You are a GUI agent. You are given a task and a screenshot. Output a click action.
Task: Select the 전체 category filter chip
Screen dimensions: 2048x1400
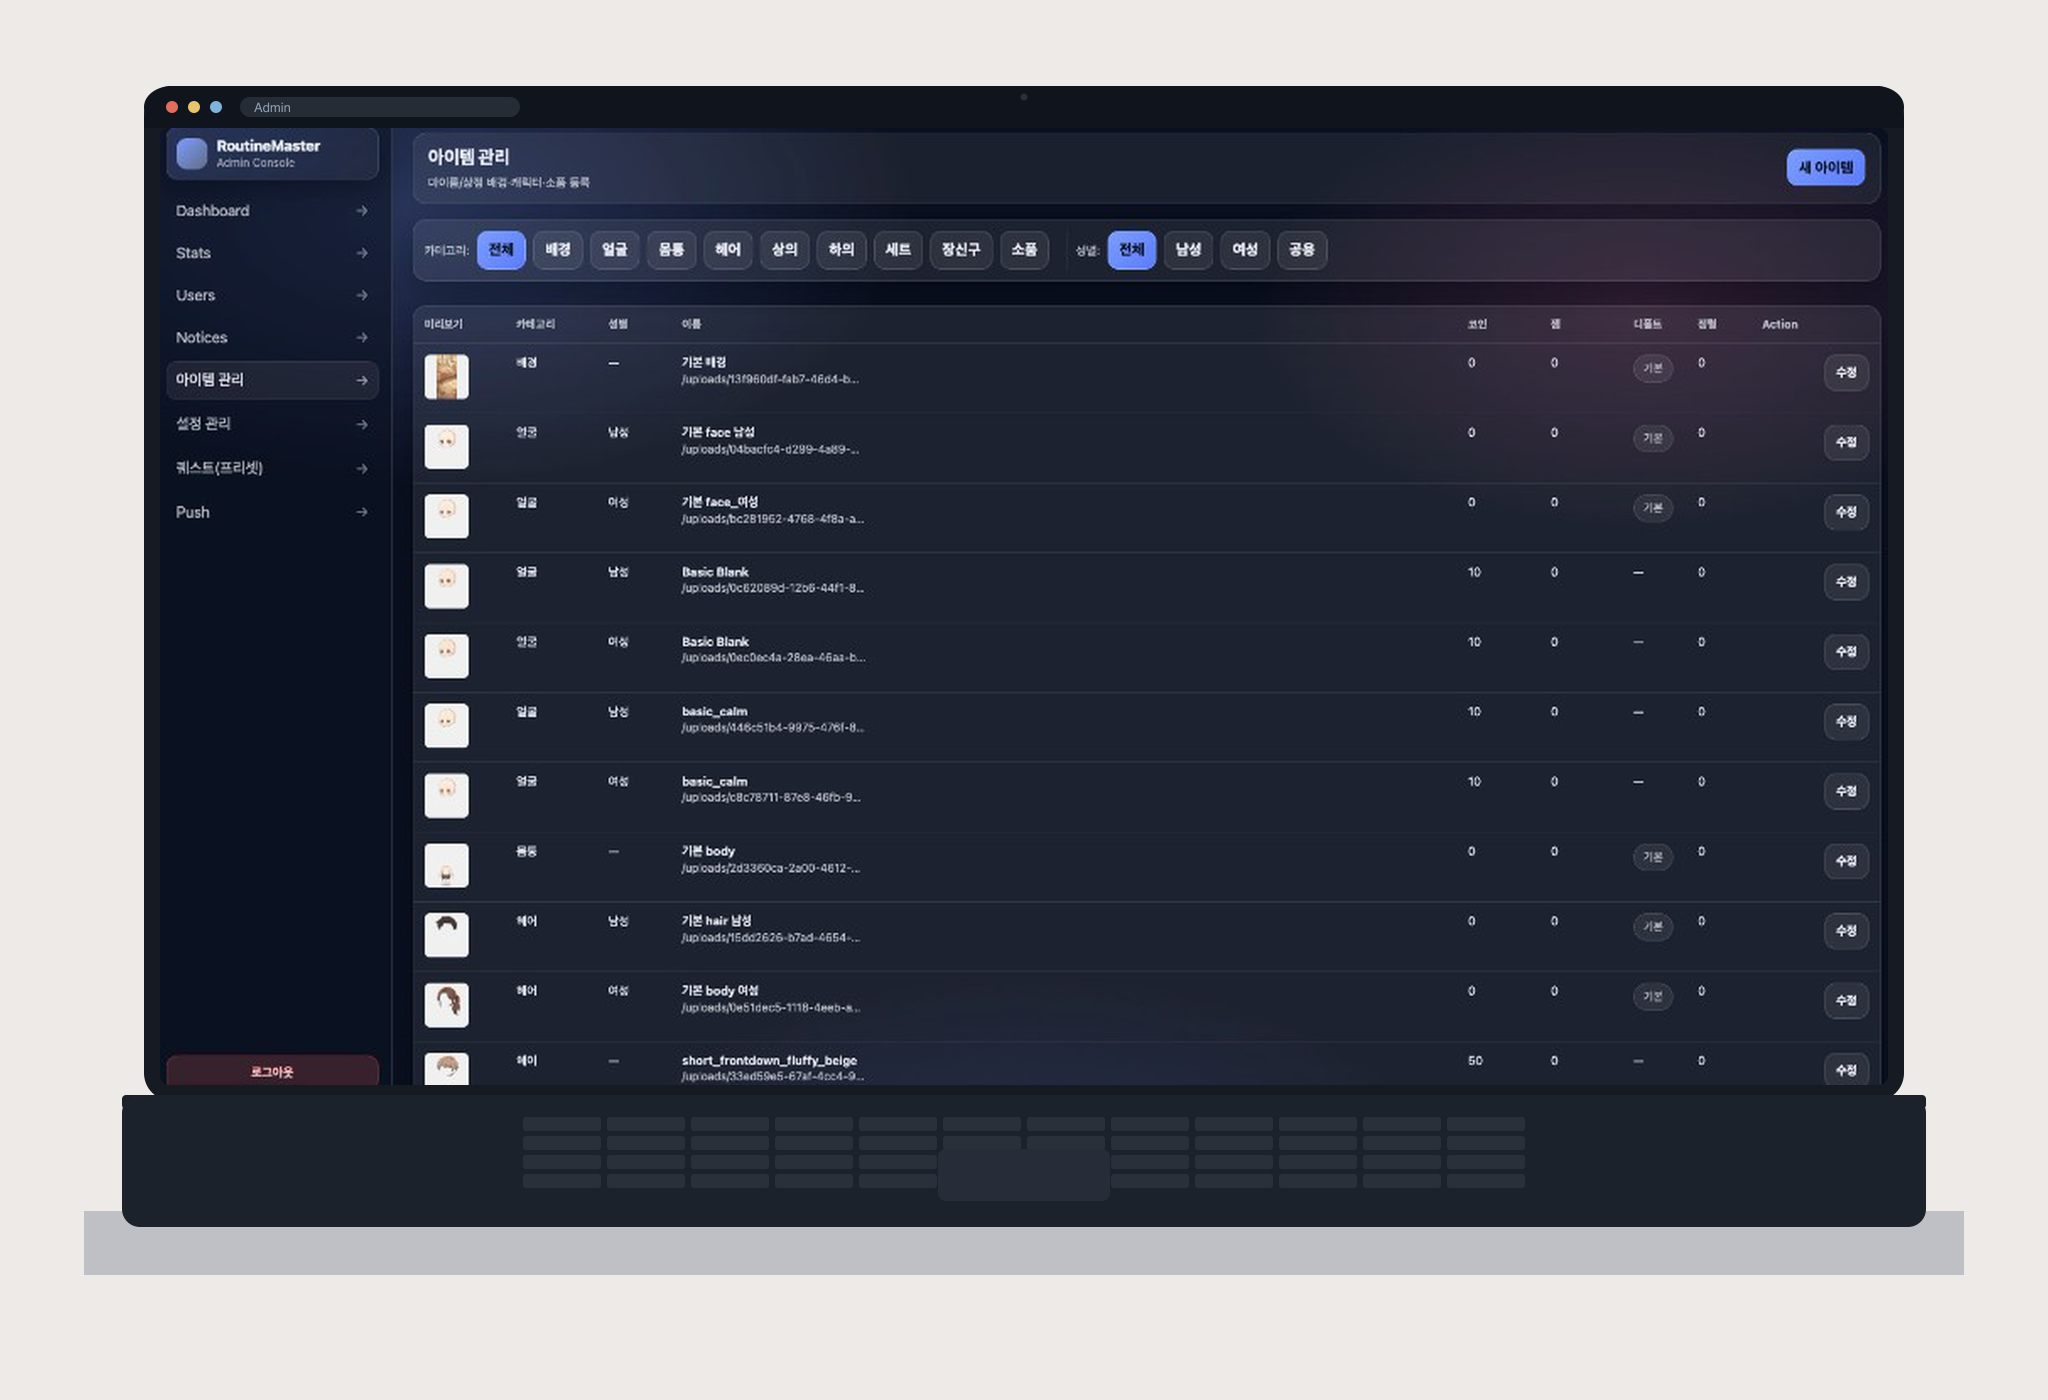(501, 250)
